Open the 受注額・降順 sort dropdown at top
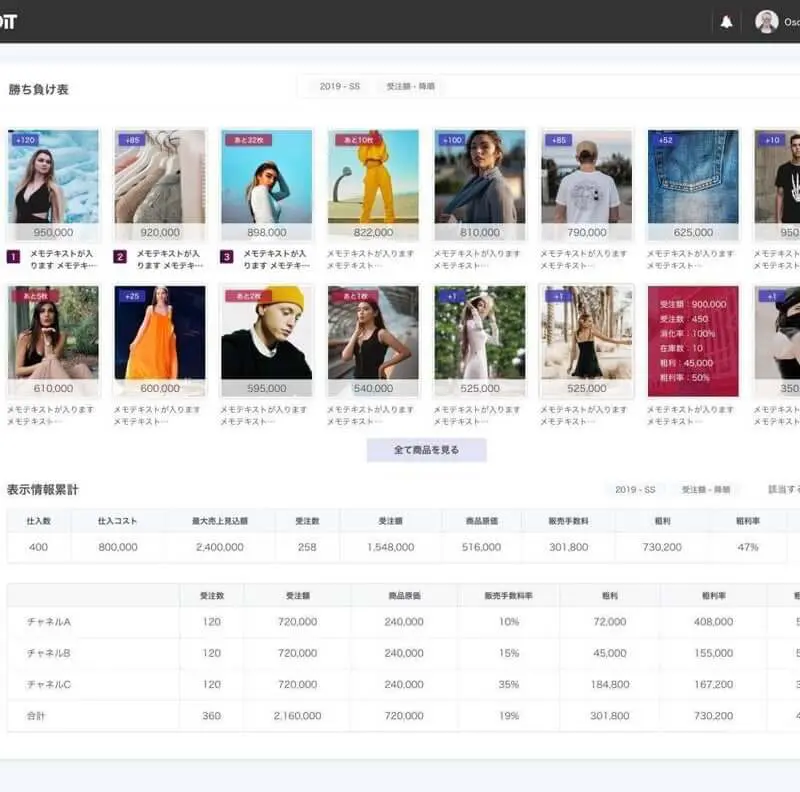Viewport: 800px width, 792px height. 411,86
